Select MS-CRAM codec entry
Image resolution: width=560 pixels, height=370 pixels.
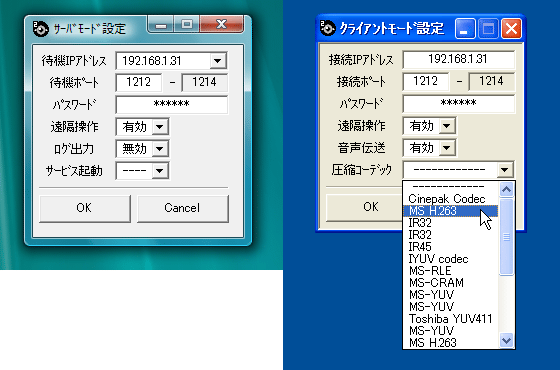click(450, 282)
